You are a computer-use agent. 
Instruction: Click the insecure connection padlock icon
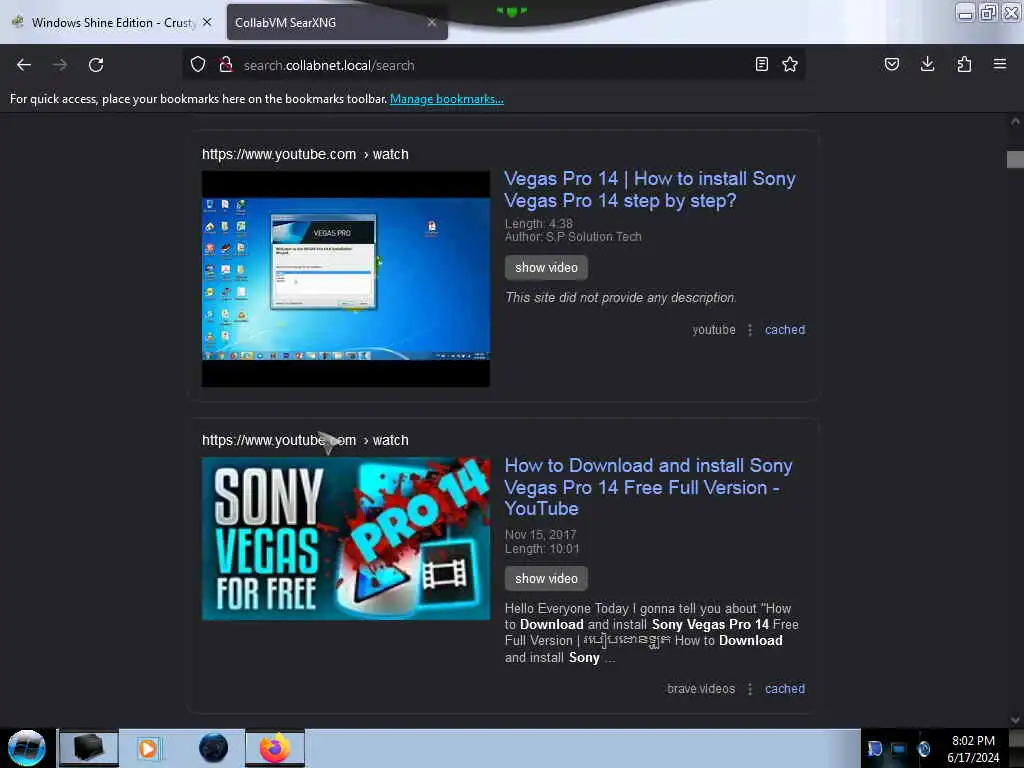226,65
